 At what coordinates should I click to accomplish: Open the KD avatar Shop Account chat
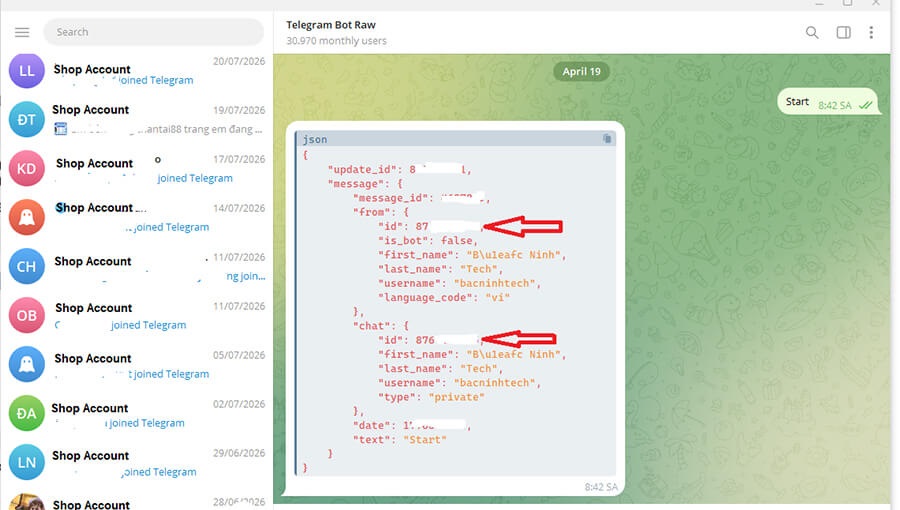coord(137,169)
